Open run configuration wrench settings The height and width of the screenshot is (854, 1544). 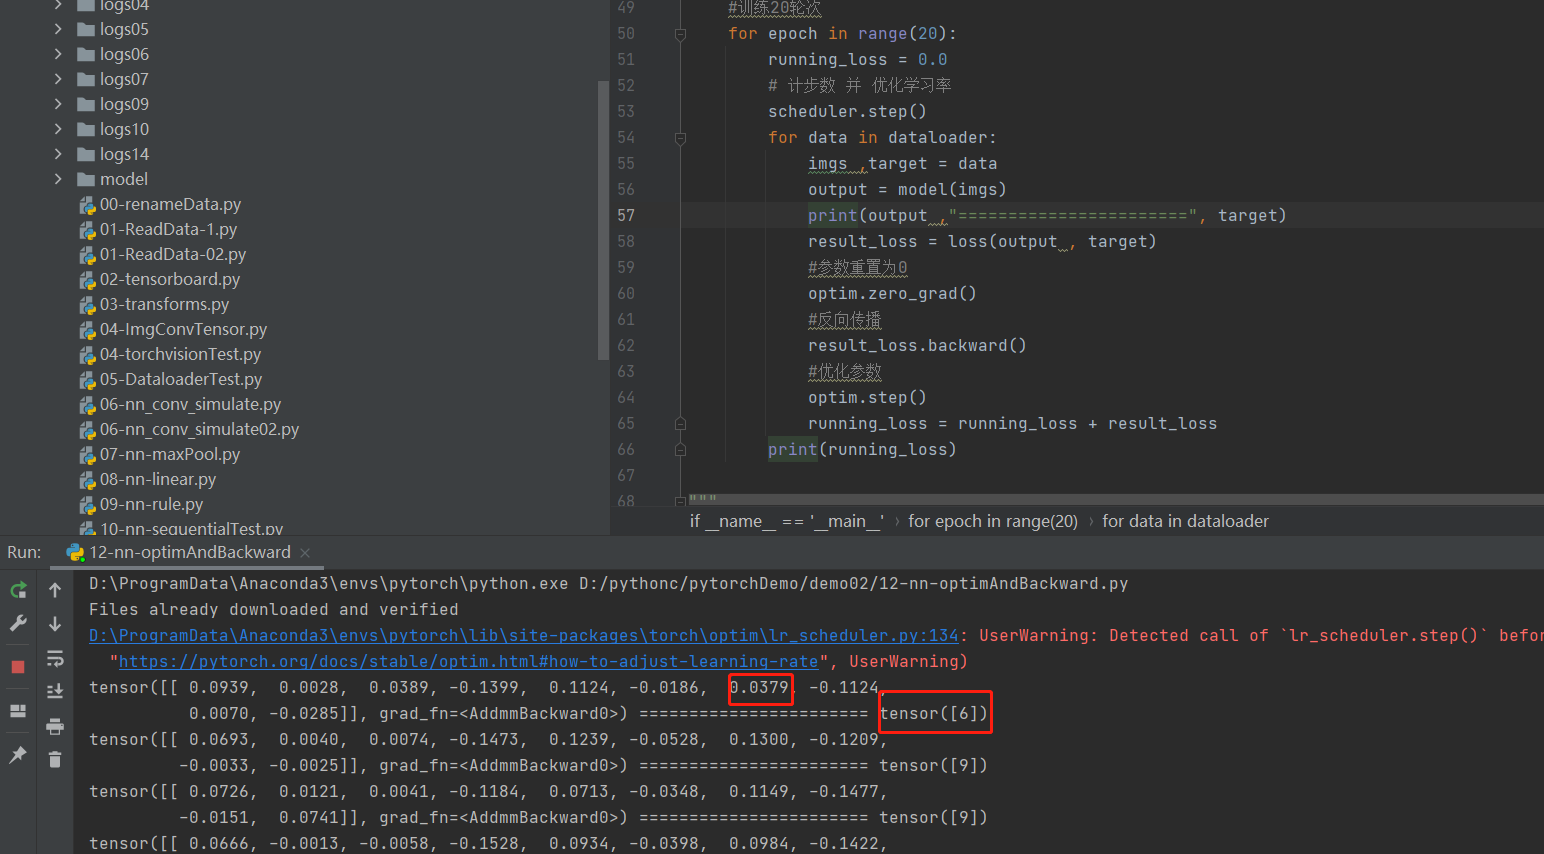click(18, 623)
